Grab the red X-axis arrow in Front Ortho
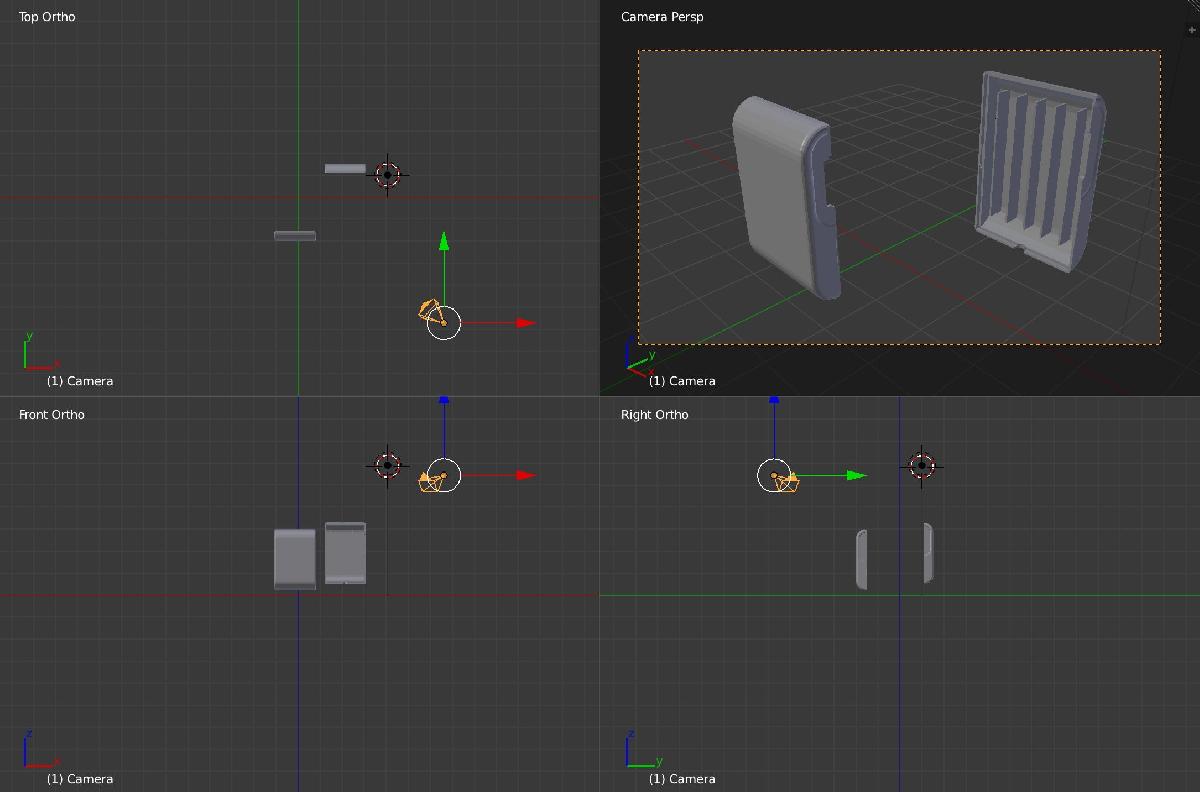 pos(526,475)
